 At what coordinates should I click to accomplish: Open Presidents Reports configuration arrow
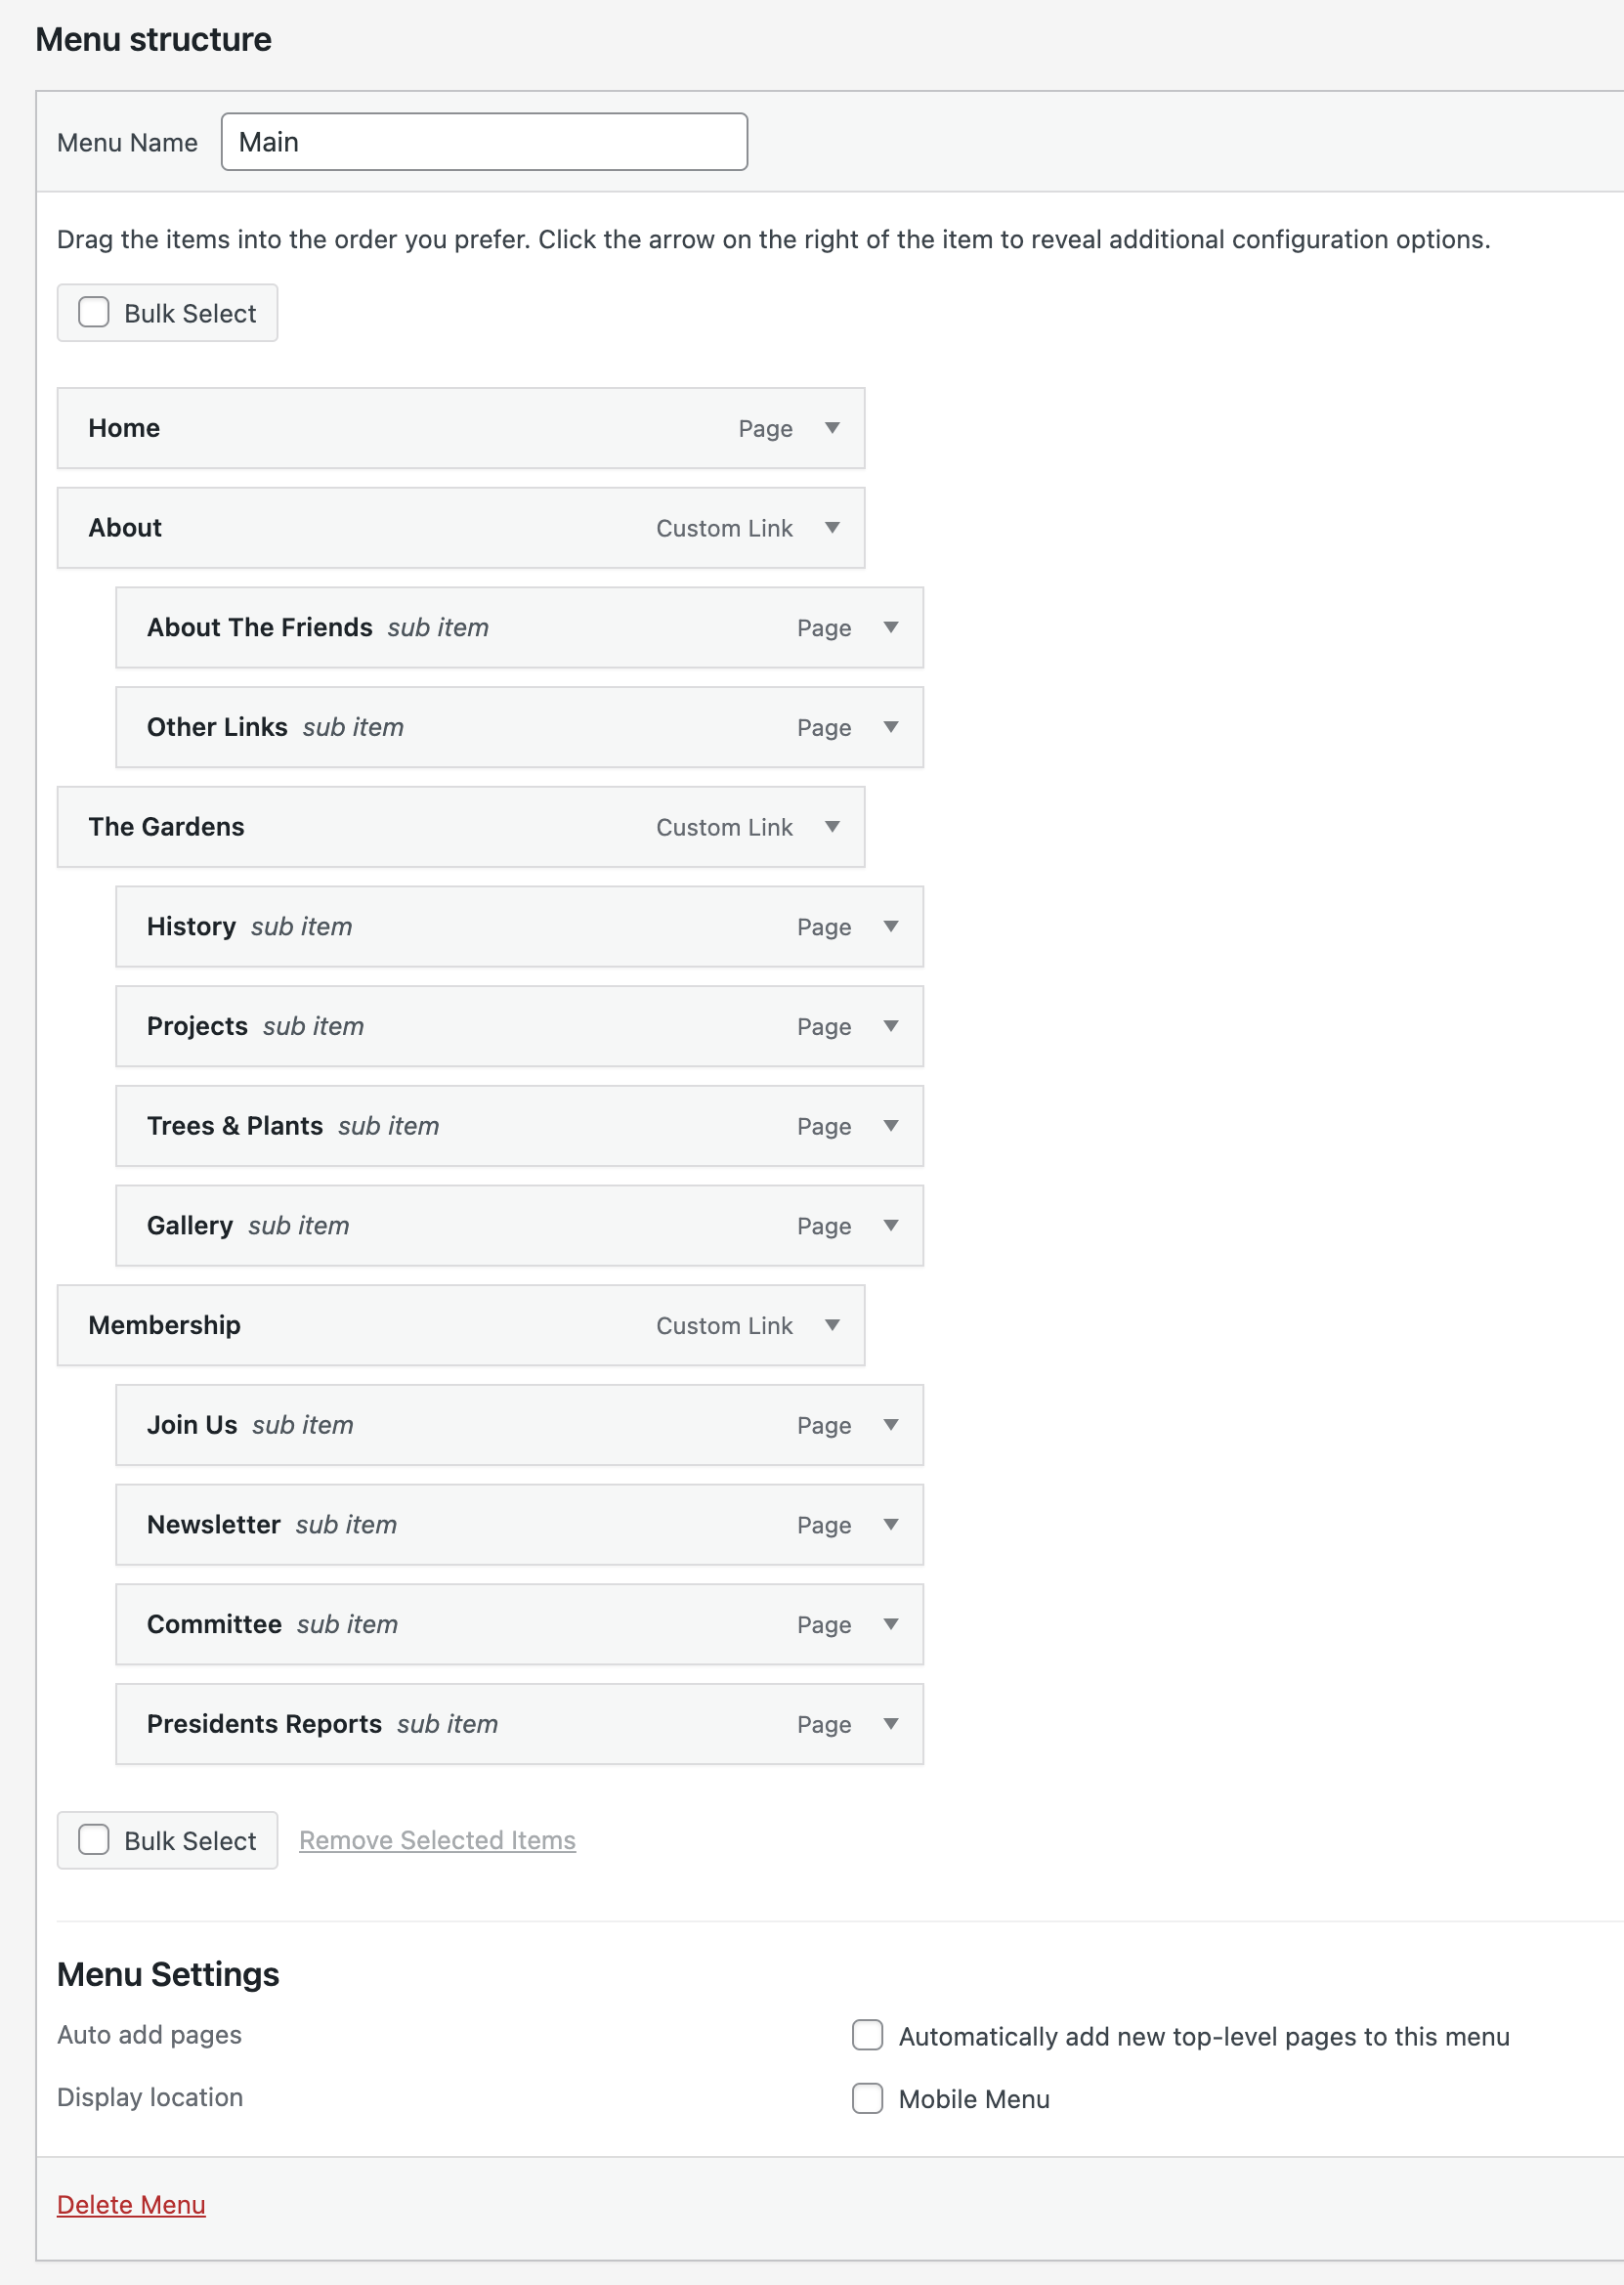(x=892, y=1724)
